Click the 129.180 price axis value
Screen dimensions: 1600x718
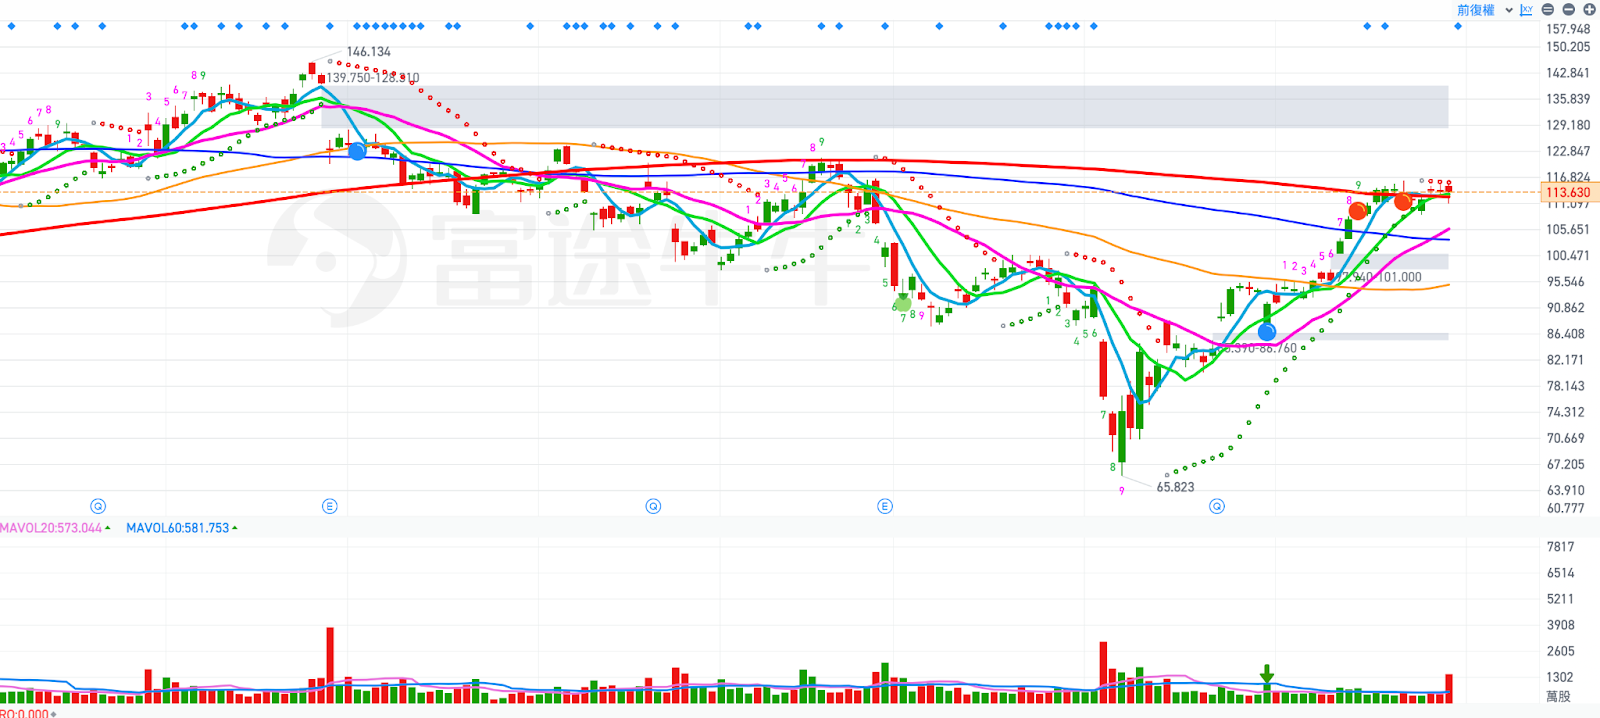point(1568,125)
